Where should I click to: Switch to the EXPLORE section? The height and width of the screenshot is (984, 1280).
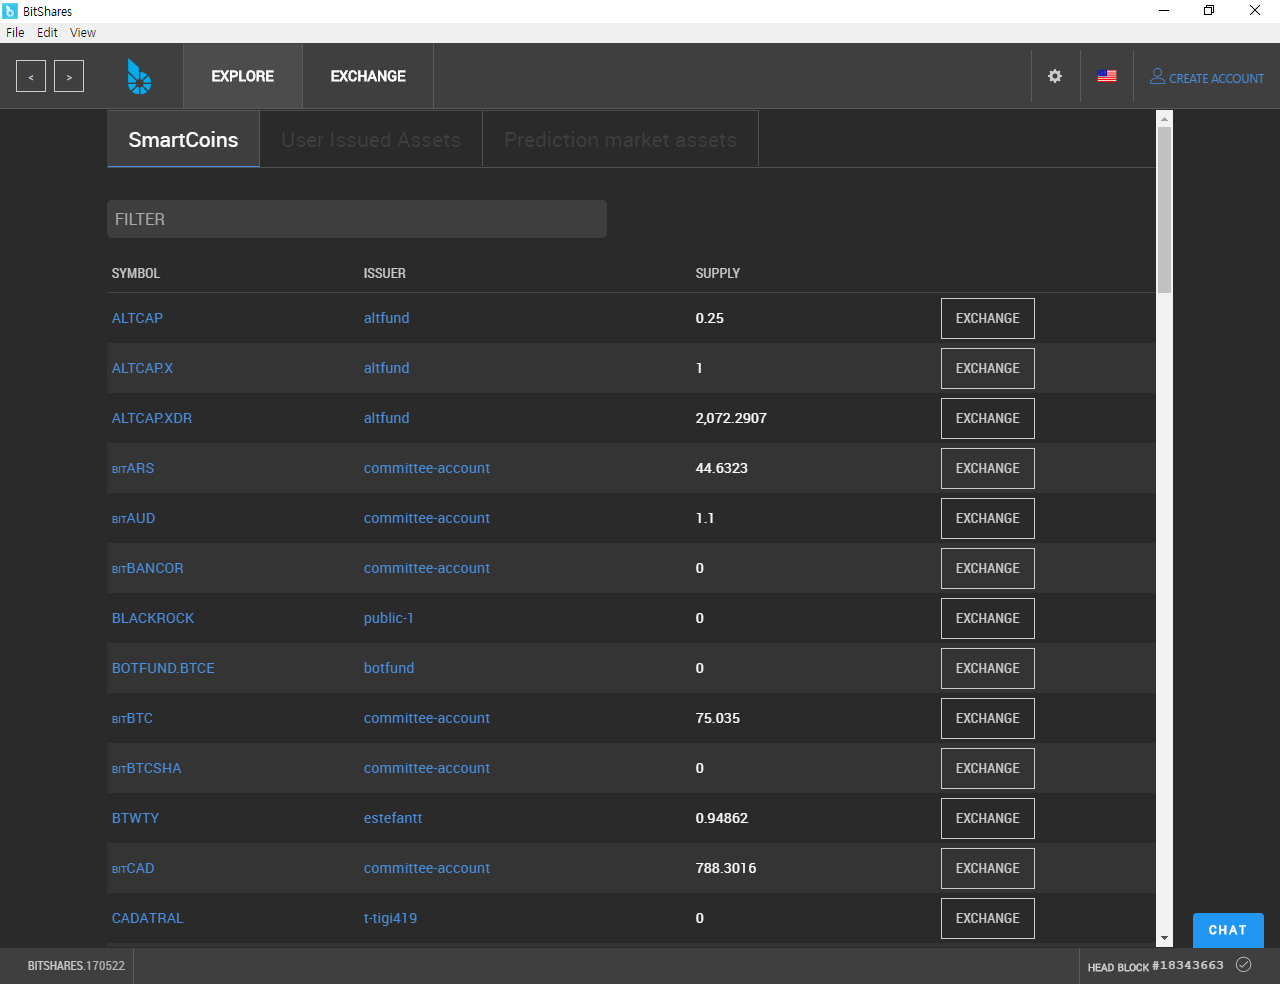(x=243, y=76)
